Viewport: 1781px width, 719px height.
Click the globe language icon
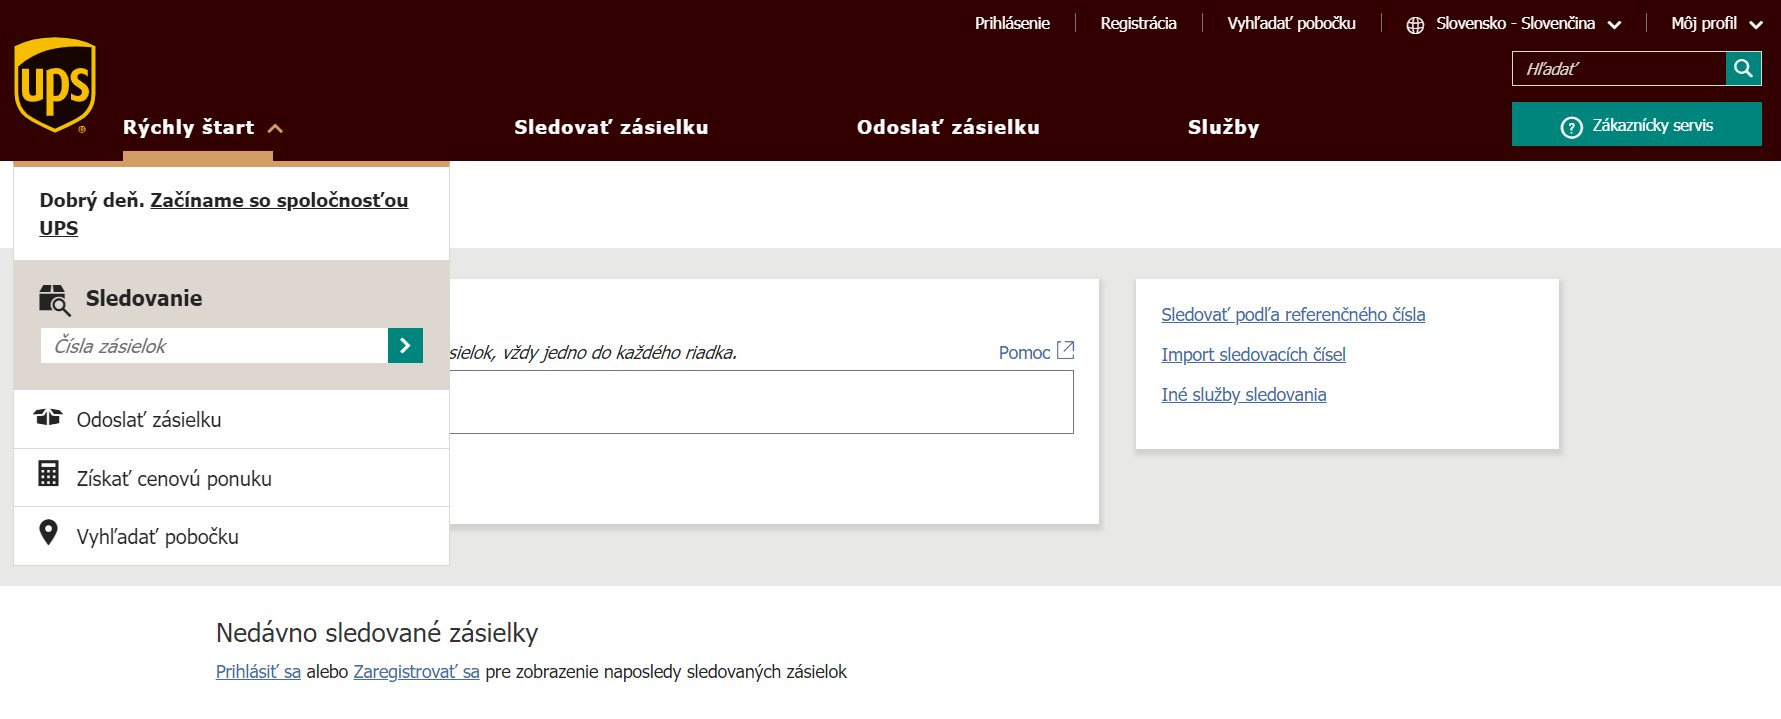(x=1415, y=25)
